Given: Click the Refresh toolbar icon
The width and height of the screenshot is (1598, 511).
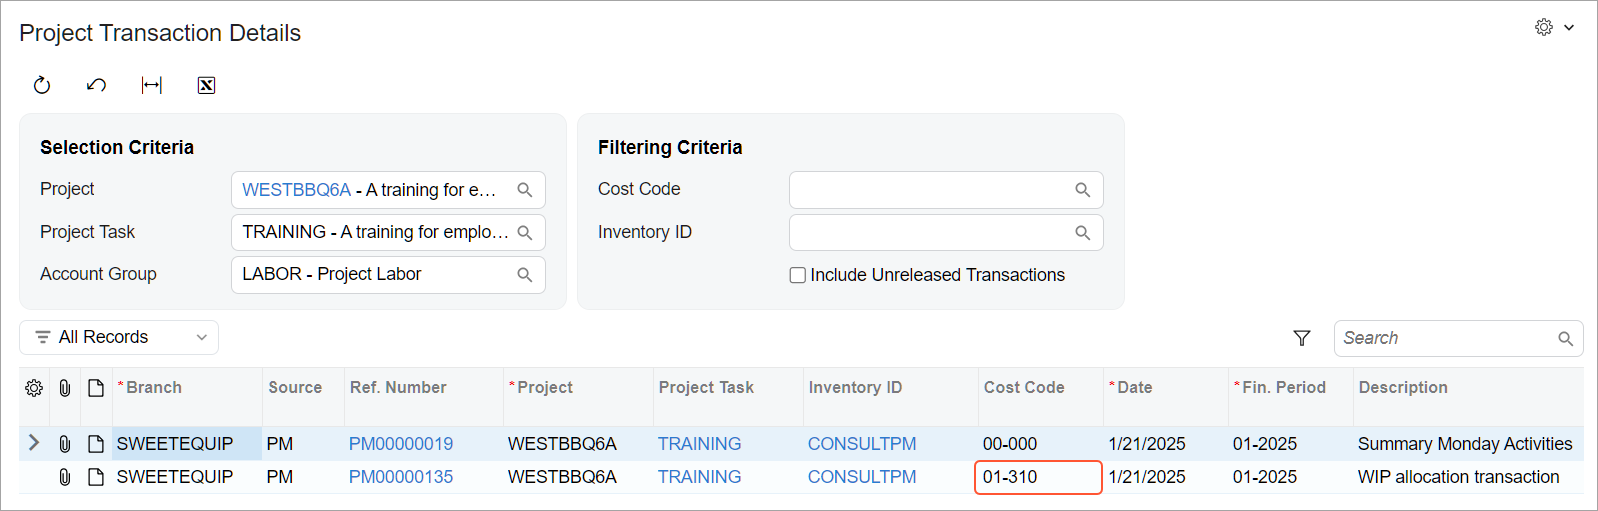Looking at the screenshot, I should pyautogui.click(x=42, y=85).
